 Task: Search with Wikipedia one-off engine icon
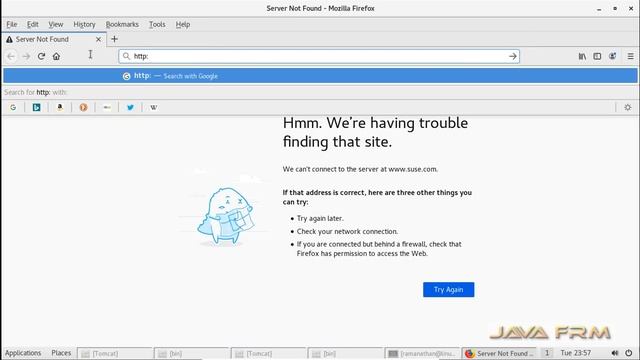click(153, 107)
